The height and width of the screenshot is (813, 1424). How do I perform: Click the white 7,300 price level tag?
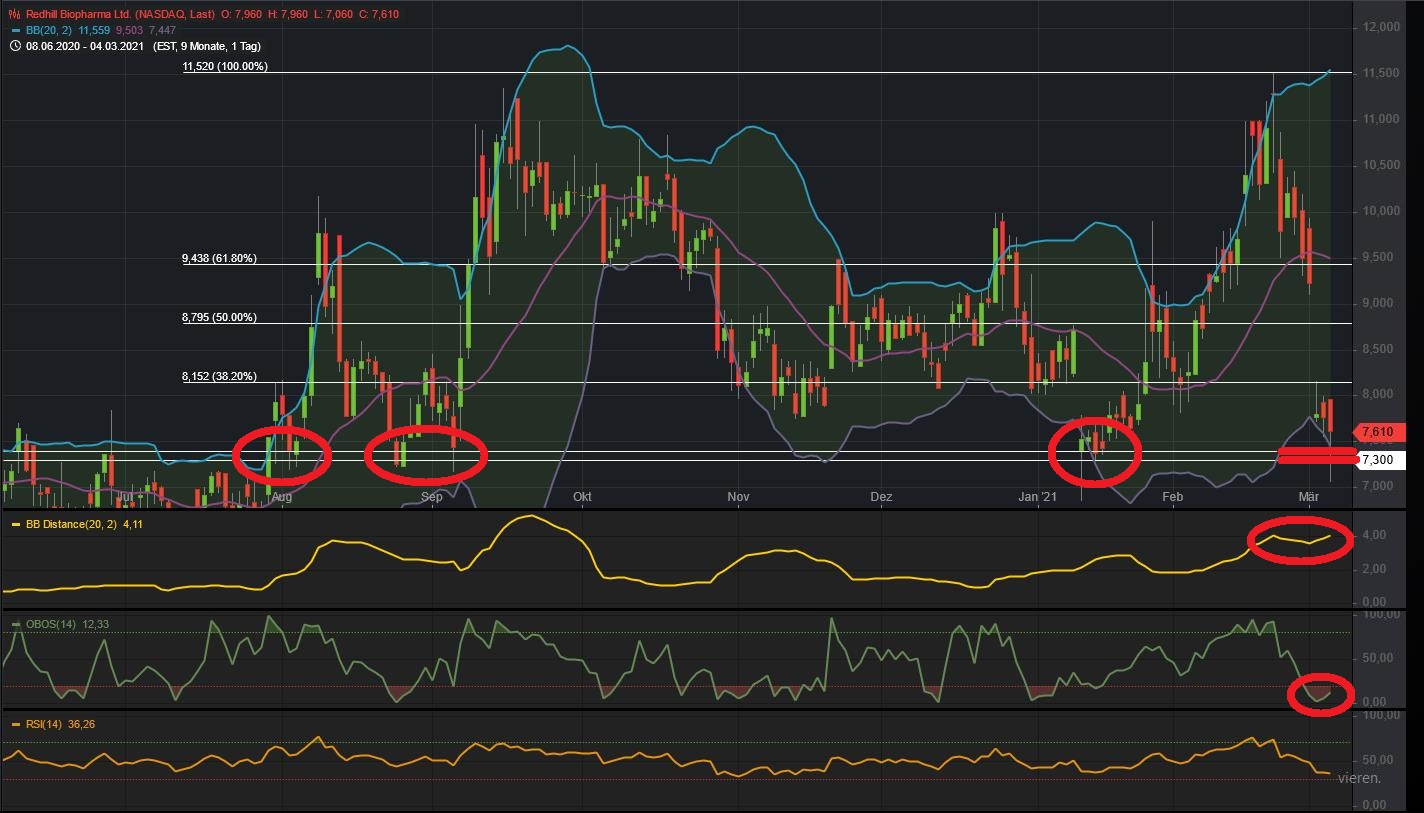pyautogui.click(x=1378, y=458)
